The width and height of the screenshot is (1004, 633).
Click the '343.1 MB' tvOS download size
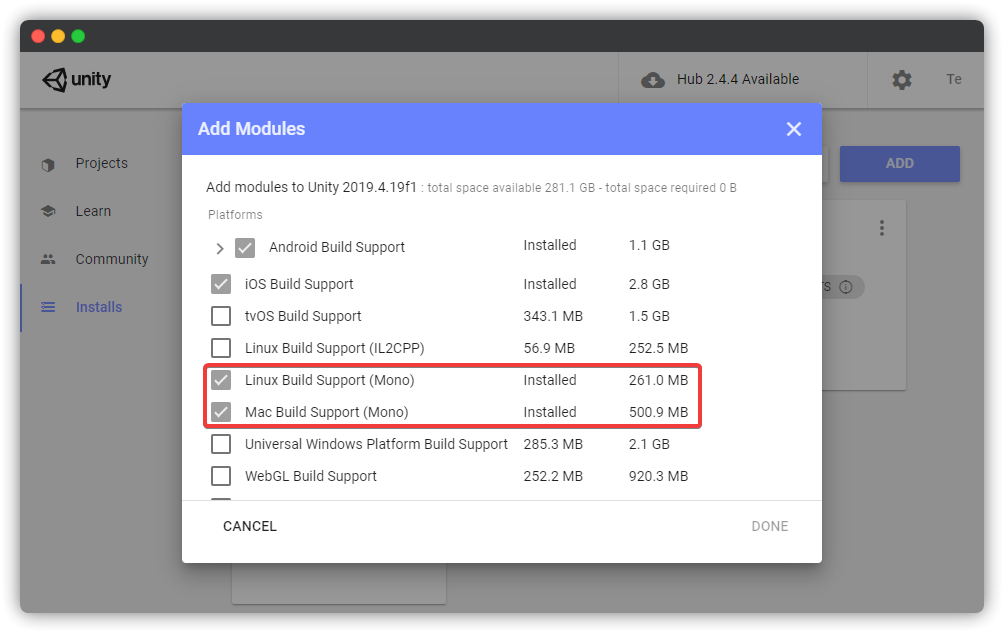point(553,316)
